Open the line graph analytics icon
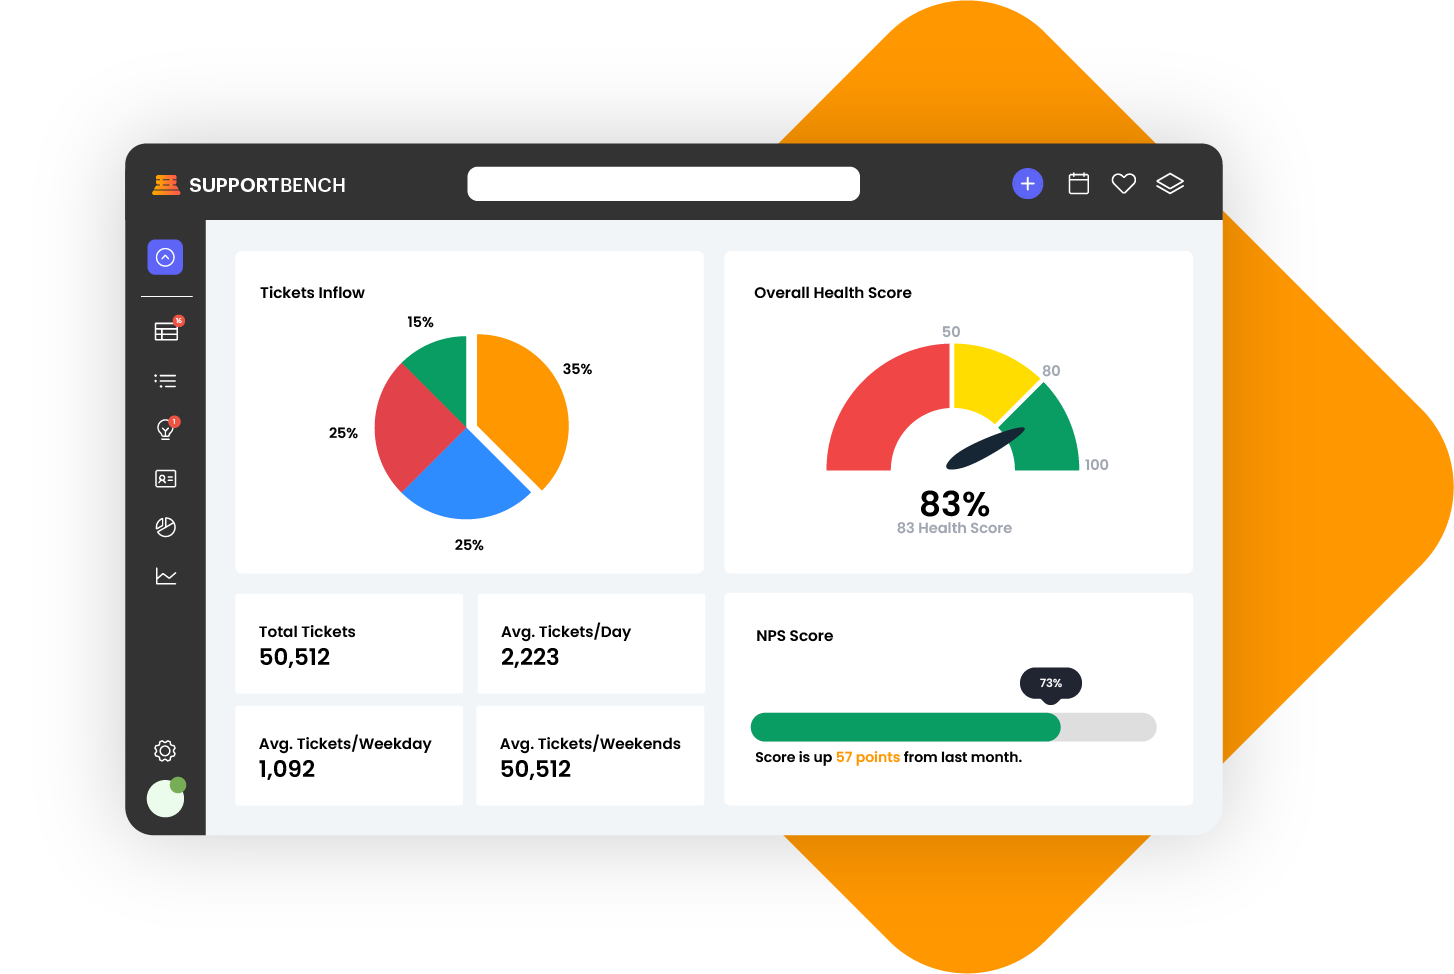This screenshot has height=974, width=1454. pos(166,576)
